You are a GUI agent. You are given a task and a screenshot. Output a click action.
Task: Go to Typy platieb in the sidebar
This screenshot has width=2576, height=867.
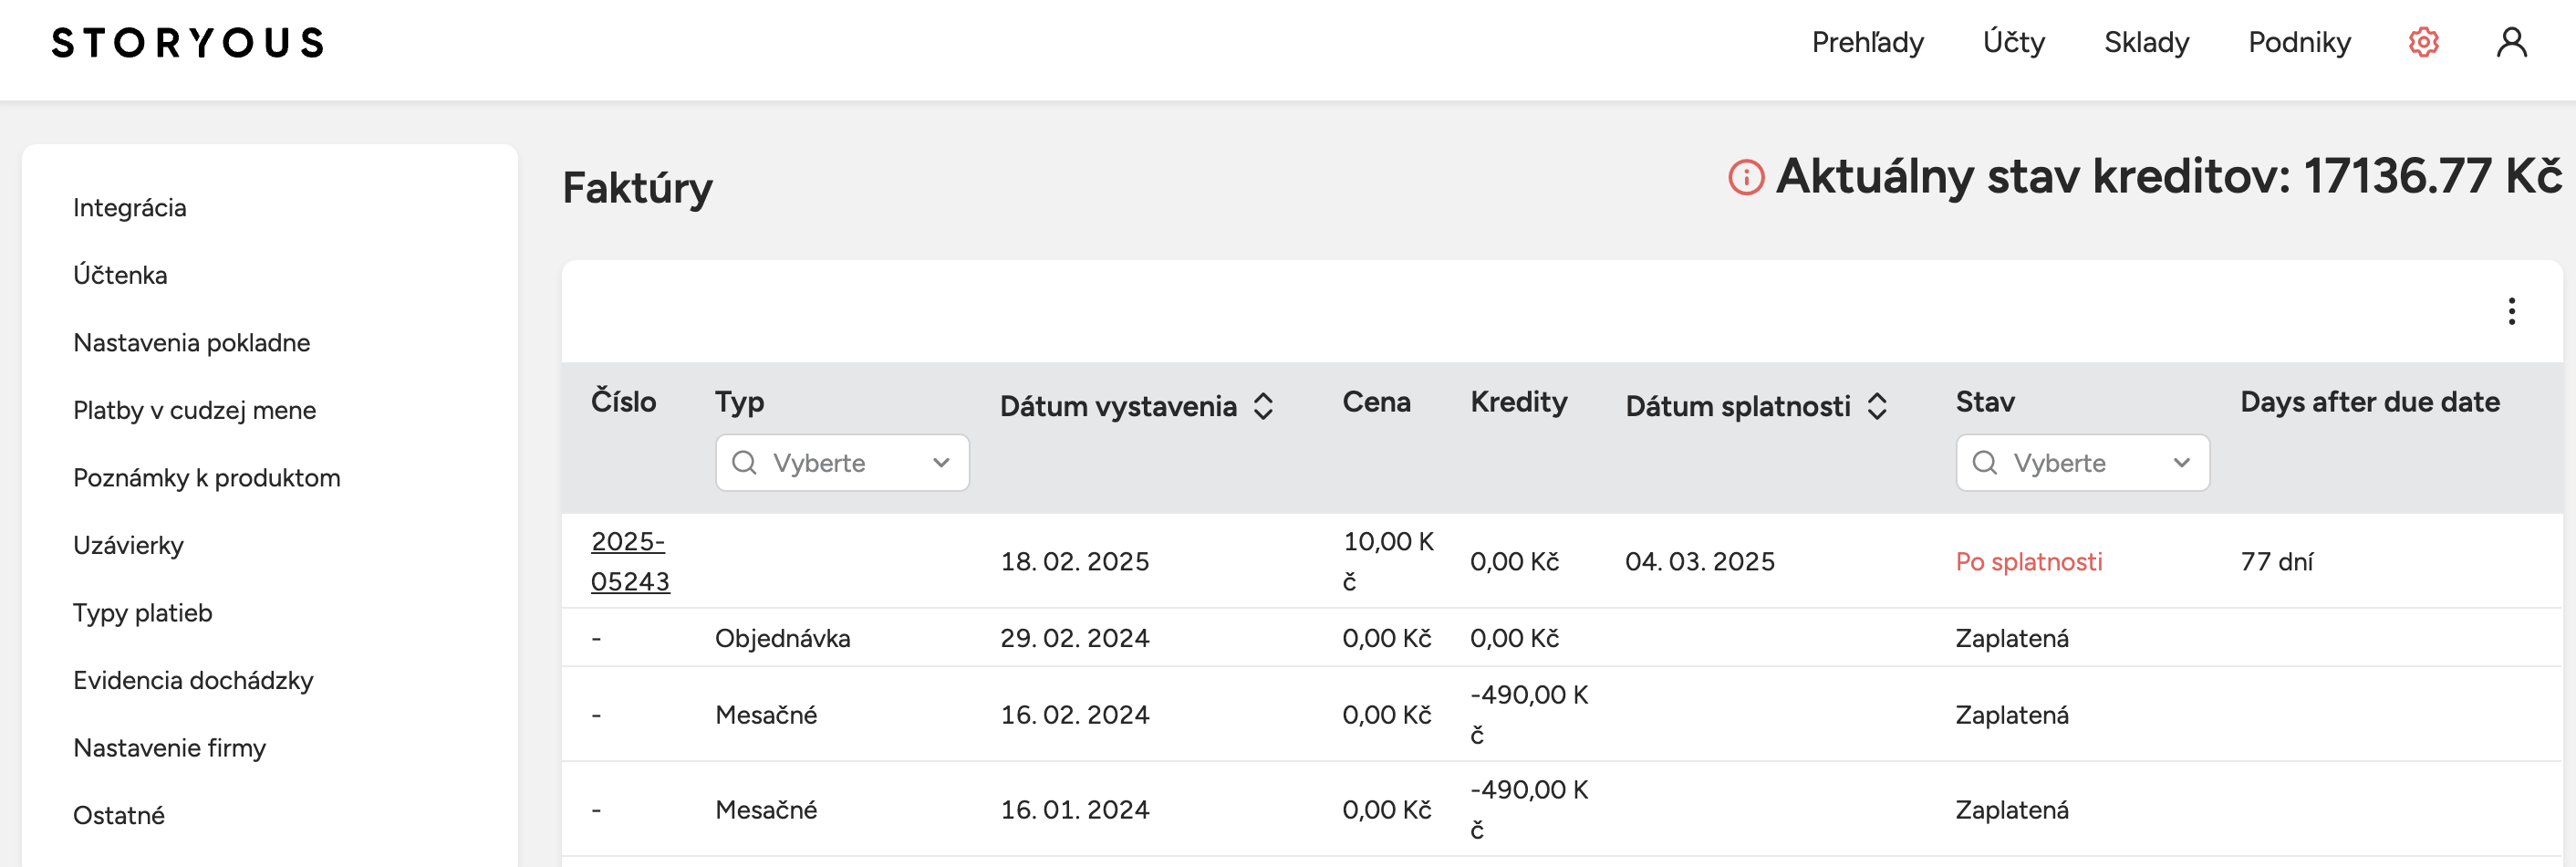[143, 613]
